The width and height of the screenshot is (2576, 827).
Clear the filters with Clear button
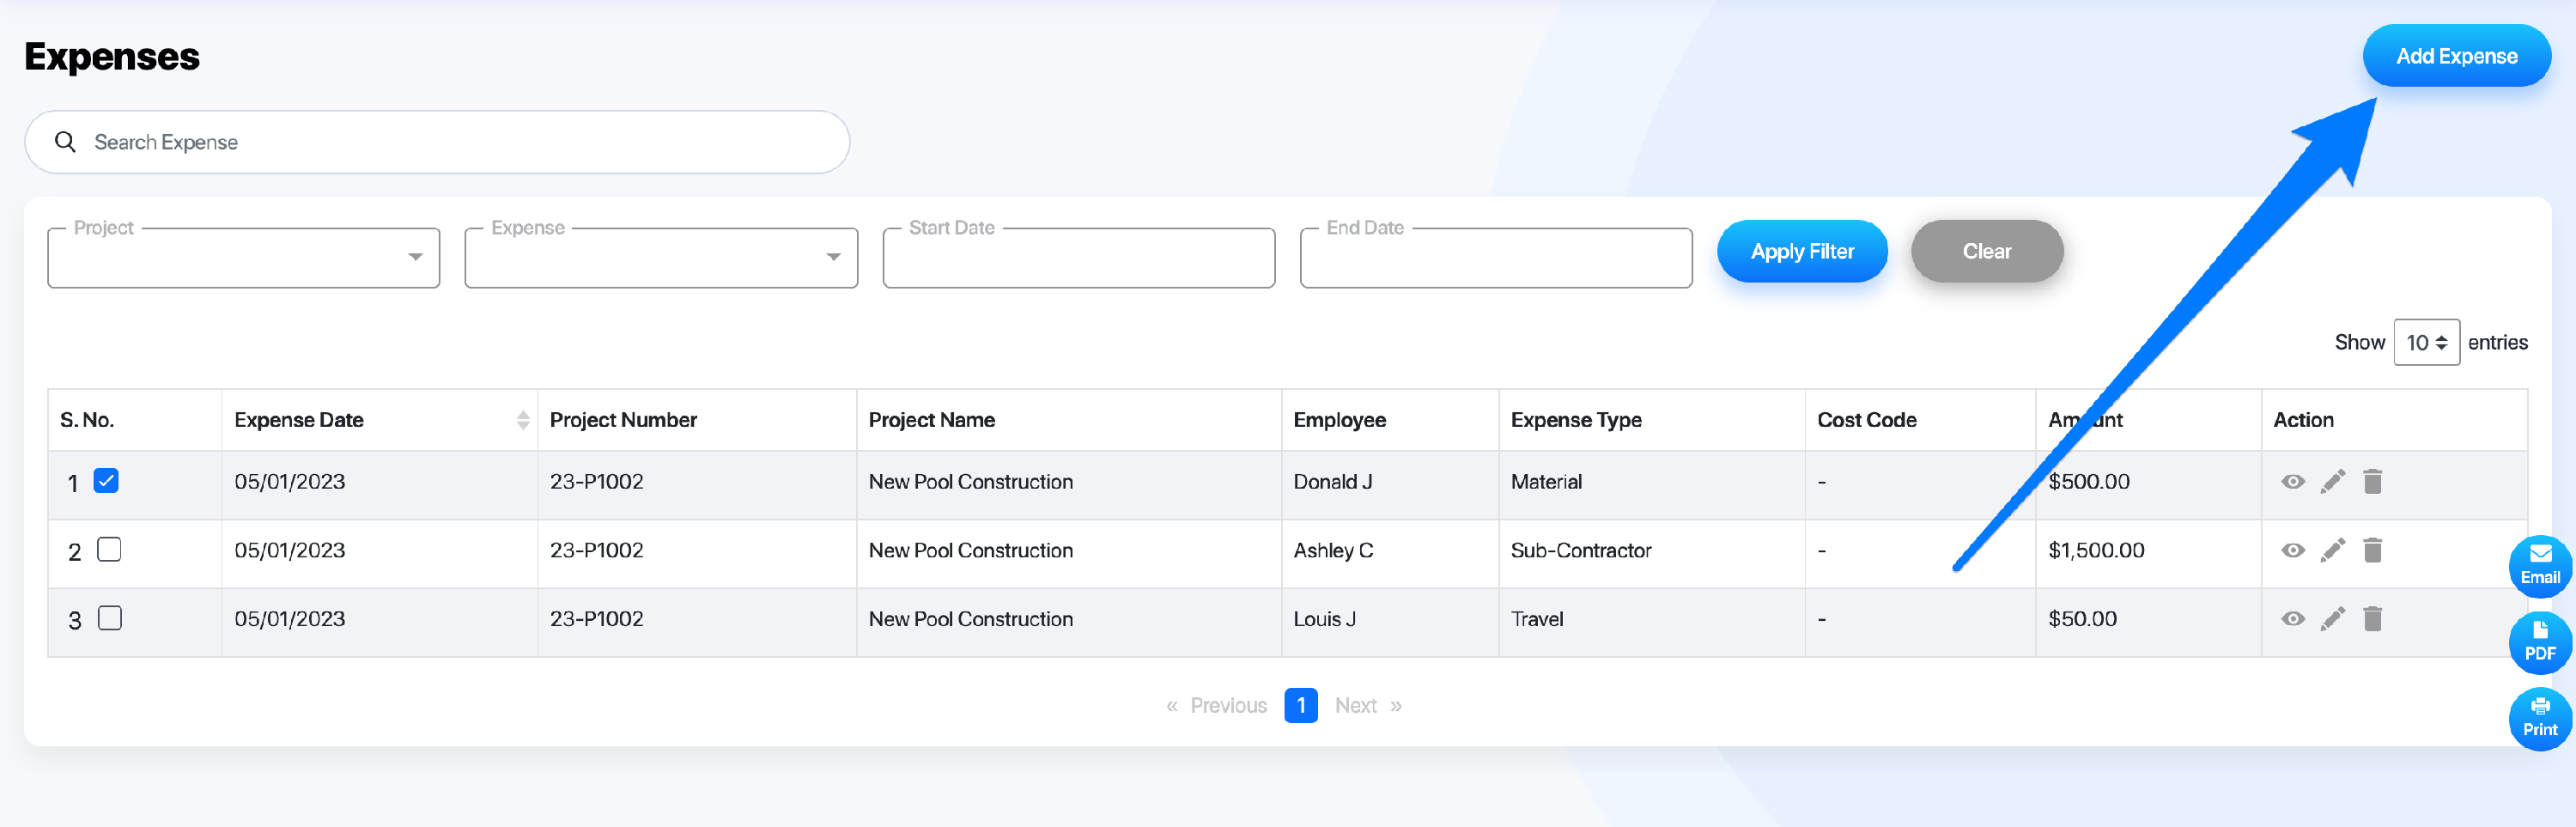pyautogui.click(x=1986, y=252)
